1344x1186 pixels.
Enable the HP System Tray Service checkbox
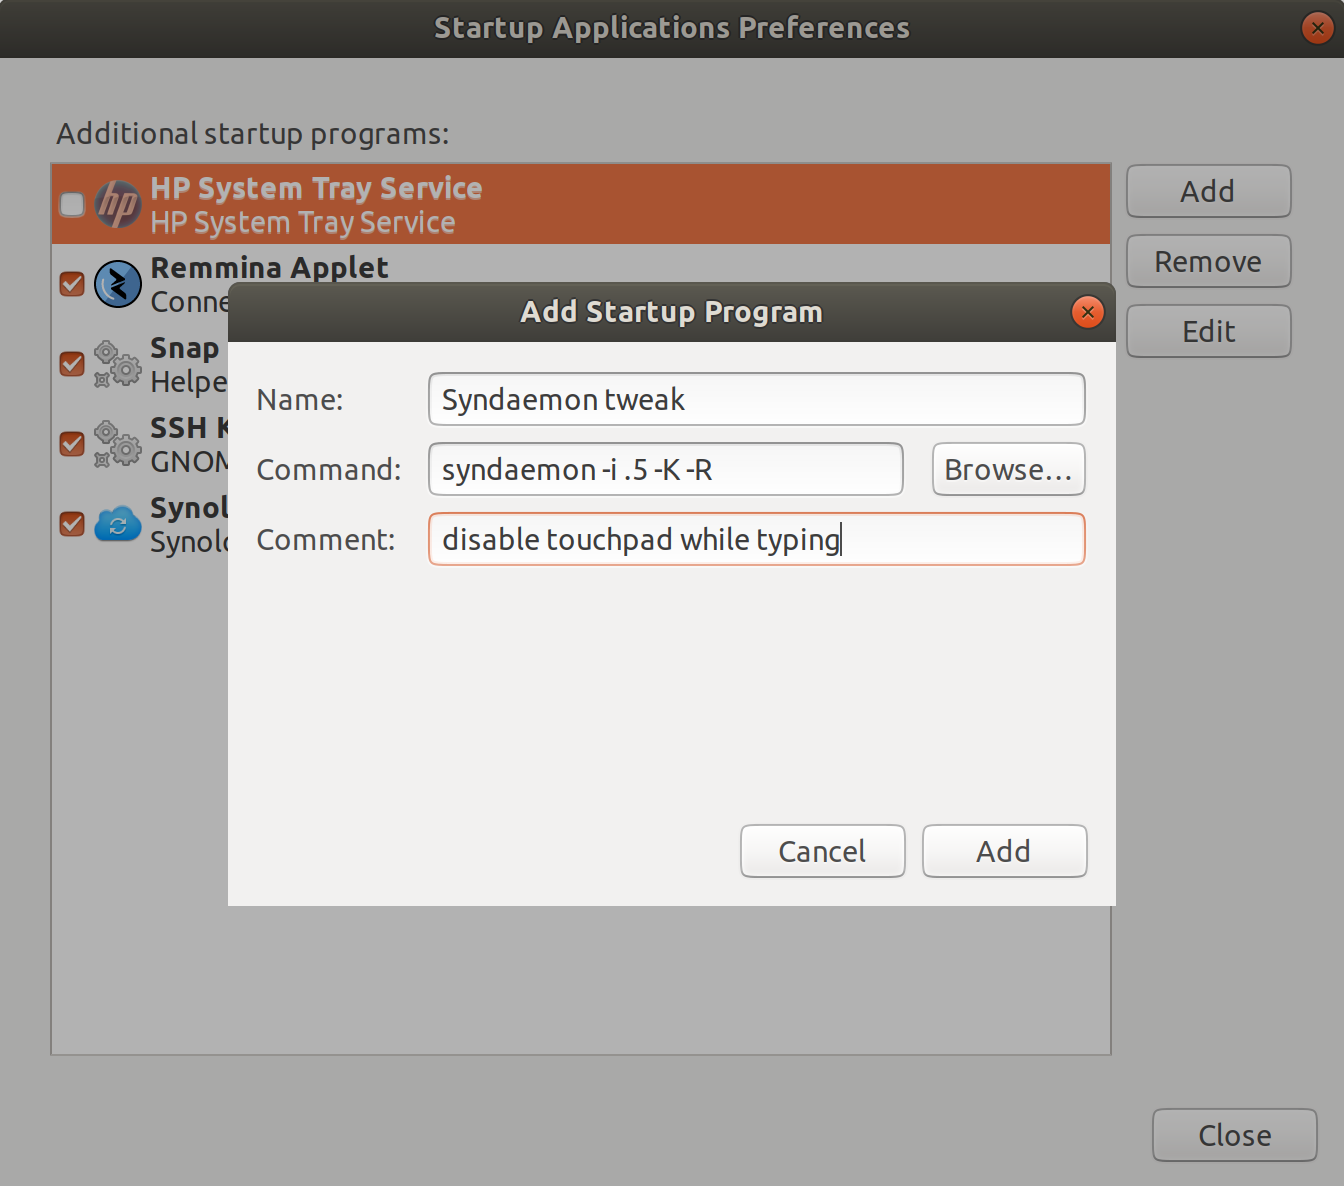[72, 204]
